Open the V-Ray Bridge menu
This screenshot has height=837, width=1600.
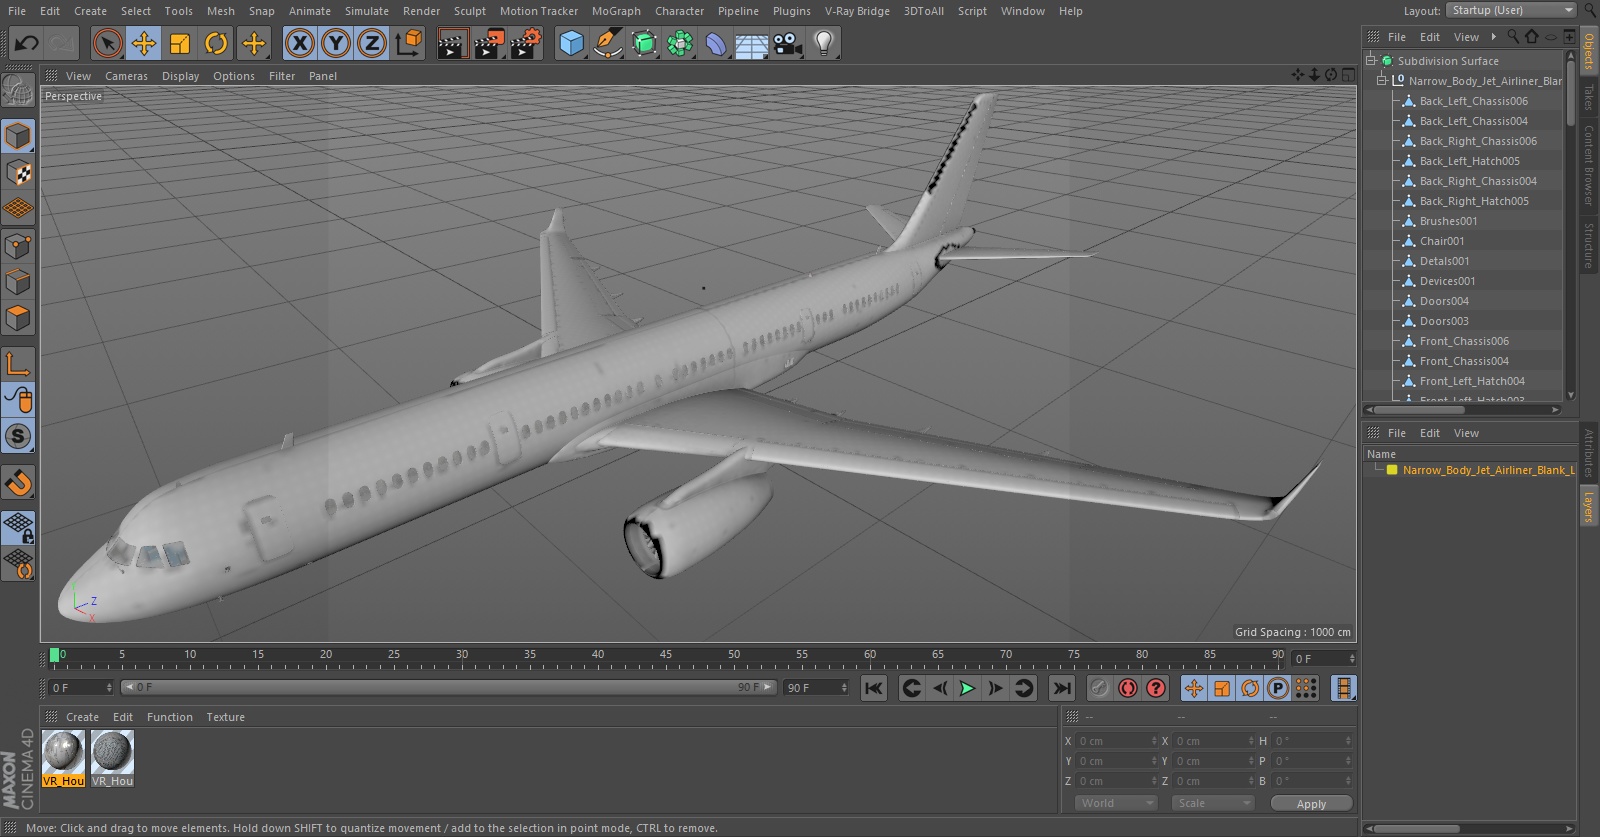coord(857,11)
